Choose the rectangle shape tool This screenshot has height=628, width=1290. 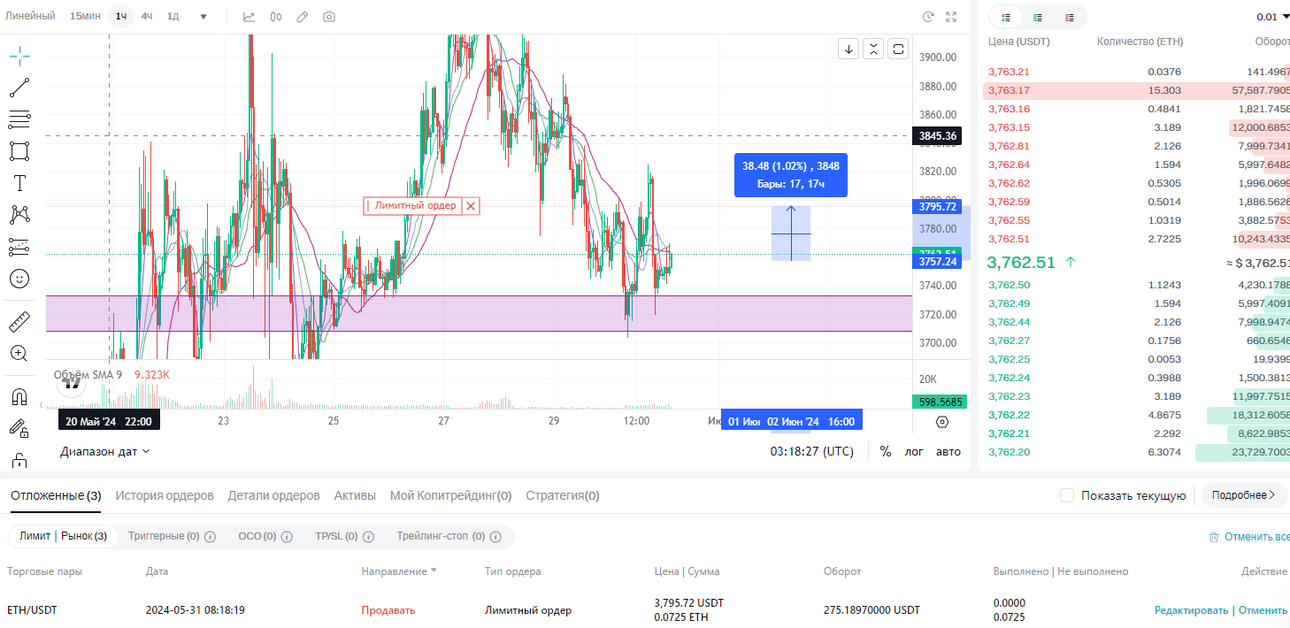[19, 151]
